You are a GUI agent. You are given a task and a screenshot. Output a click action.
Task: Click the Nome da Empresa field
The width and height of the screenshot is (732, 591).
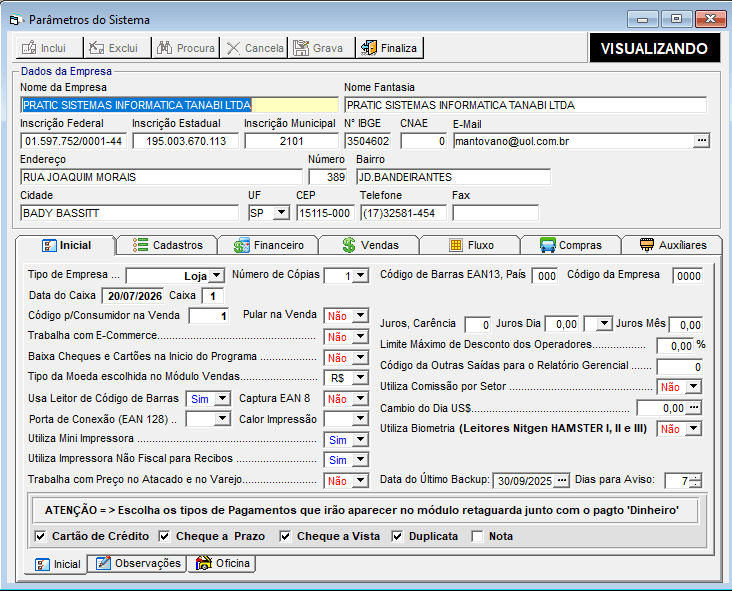pos(179,105)
